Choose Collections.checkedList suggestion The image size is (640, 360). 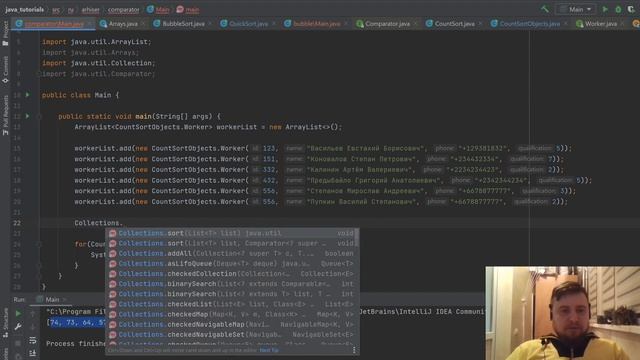pyautogui.click(x=231, y=304)
